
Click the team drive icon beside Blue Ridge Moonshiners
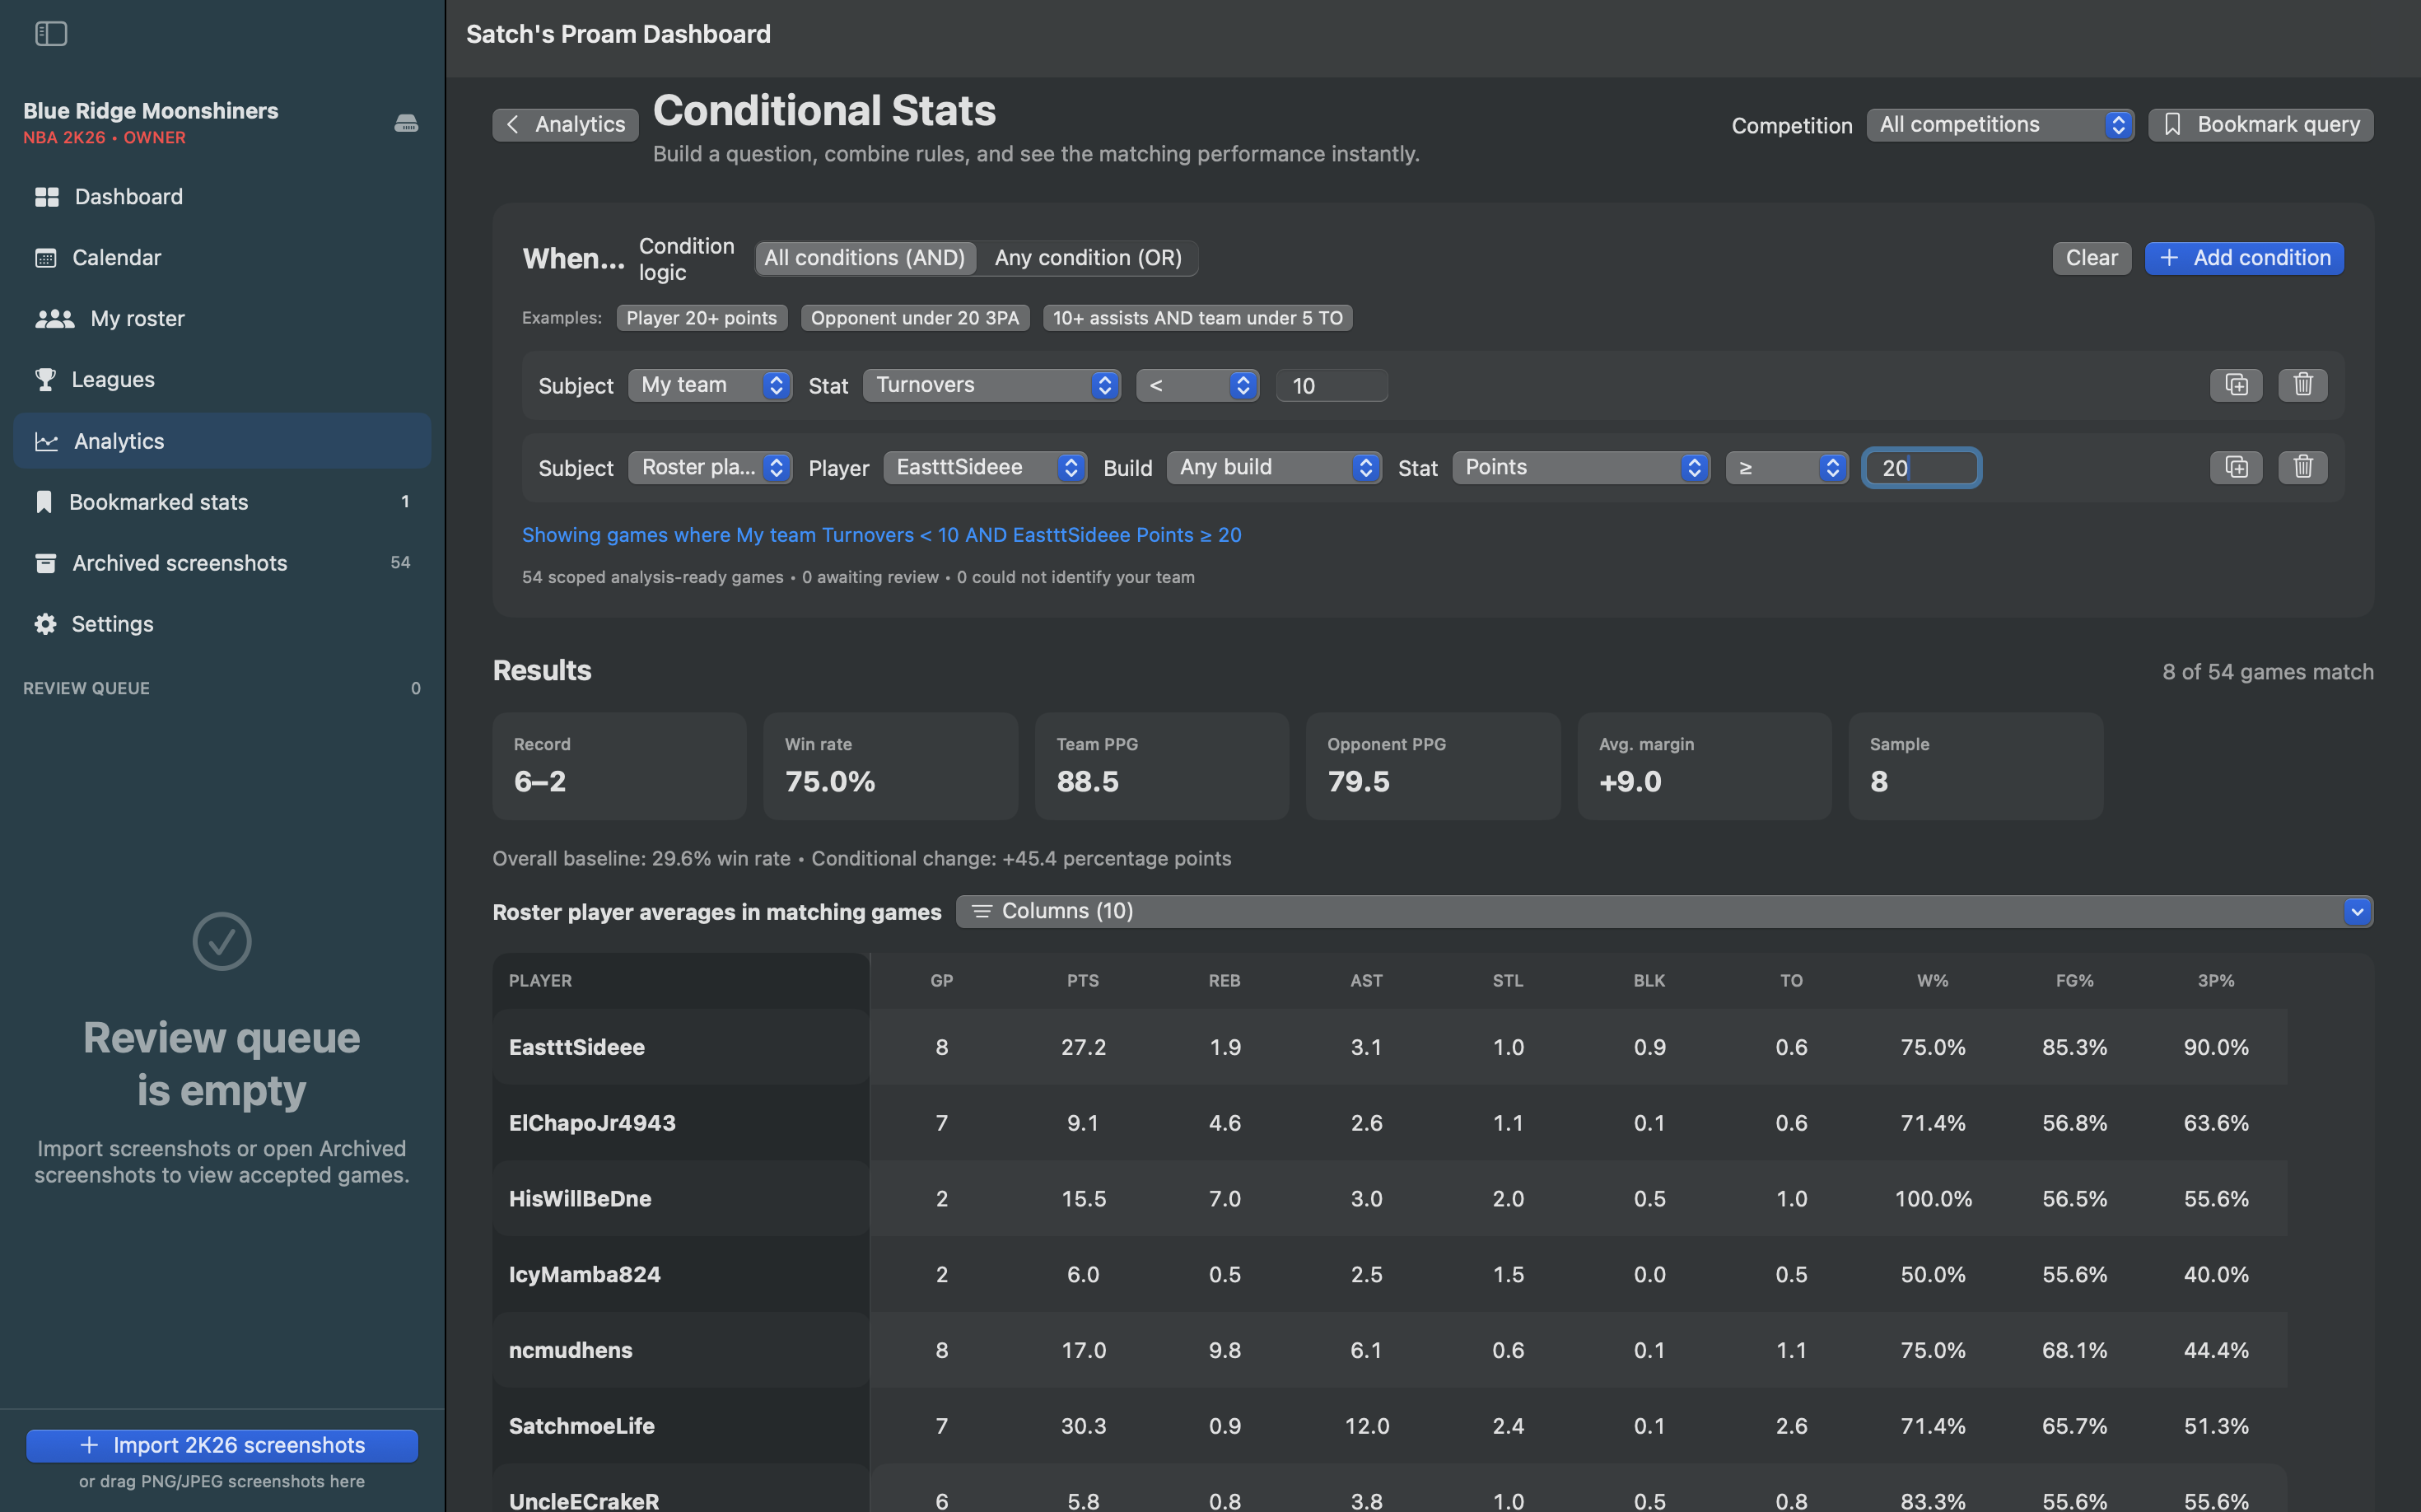tap(406, 123)
